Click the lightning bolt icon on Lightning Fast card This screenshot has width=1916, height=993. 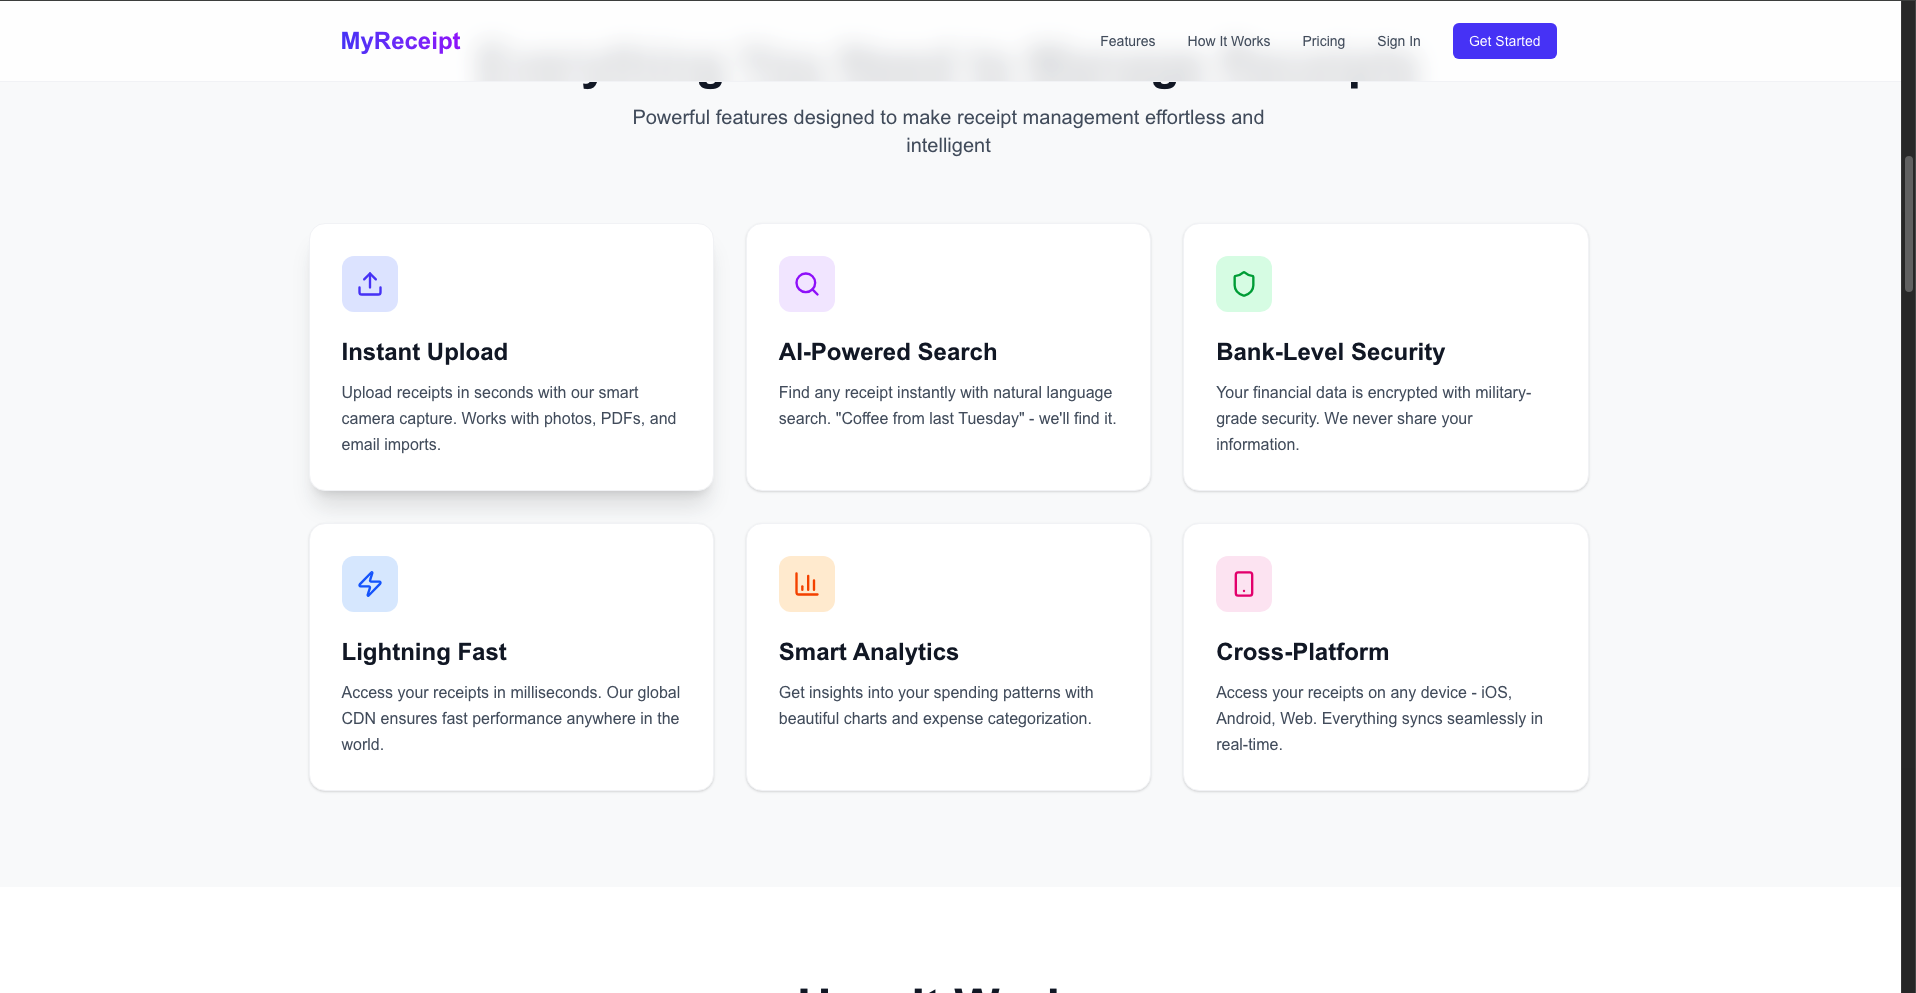click(x=369, y=583)
